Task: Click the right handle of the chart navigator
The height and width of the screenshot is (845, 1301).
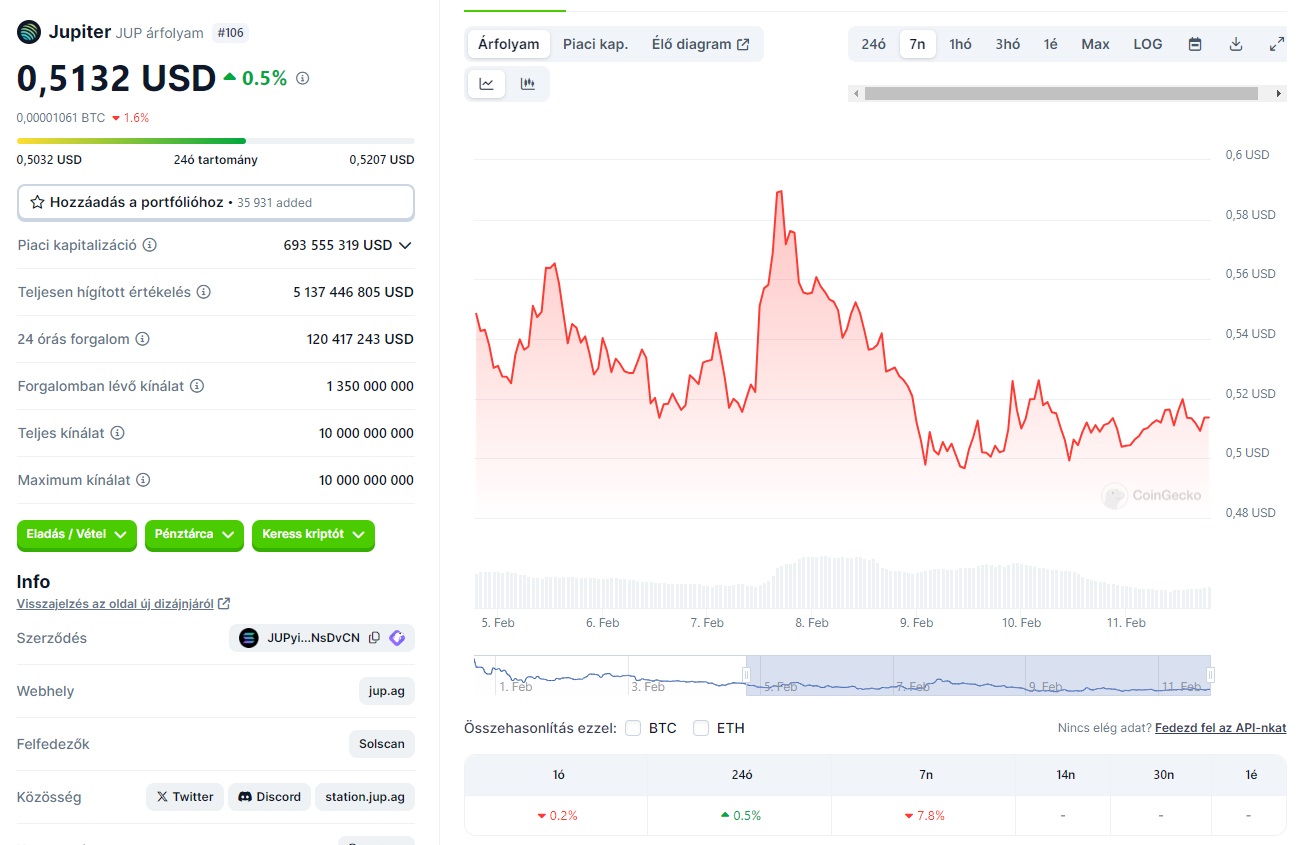Action: (x=1210, y=675)
